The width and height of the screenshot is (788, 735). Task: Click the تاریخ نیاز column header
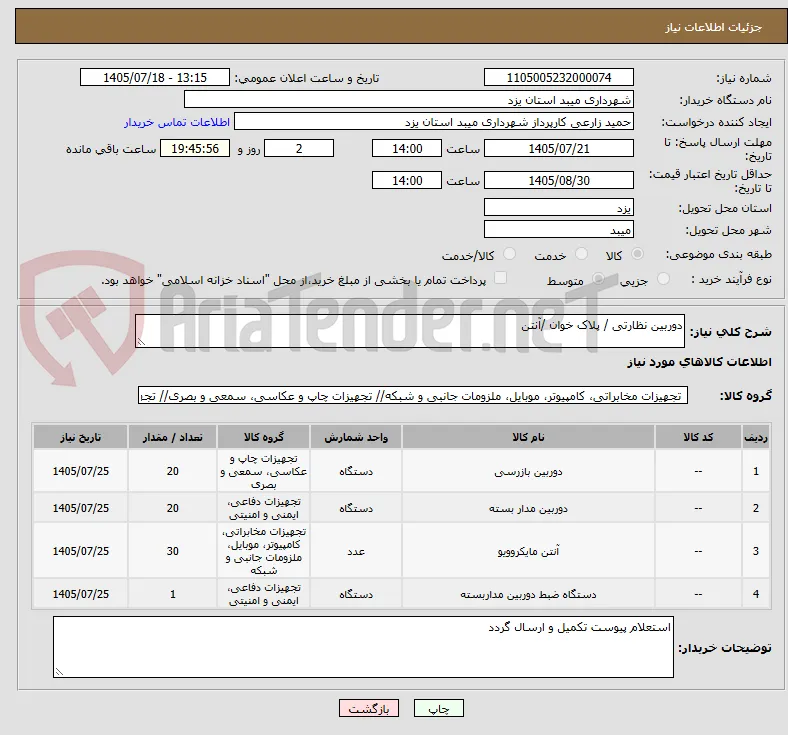(x=80, y=437)
